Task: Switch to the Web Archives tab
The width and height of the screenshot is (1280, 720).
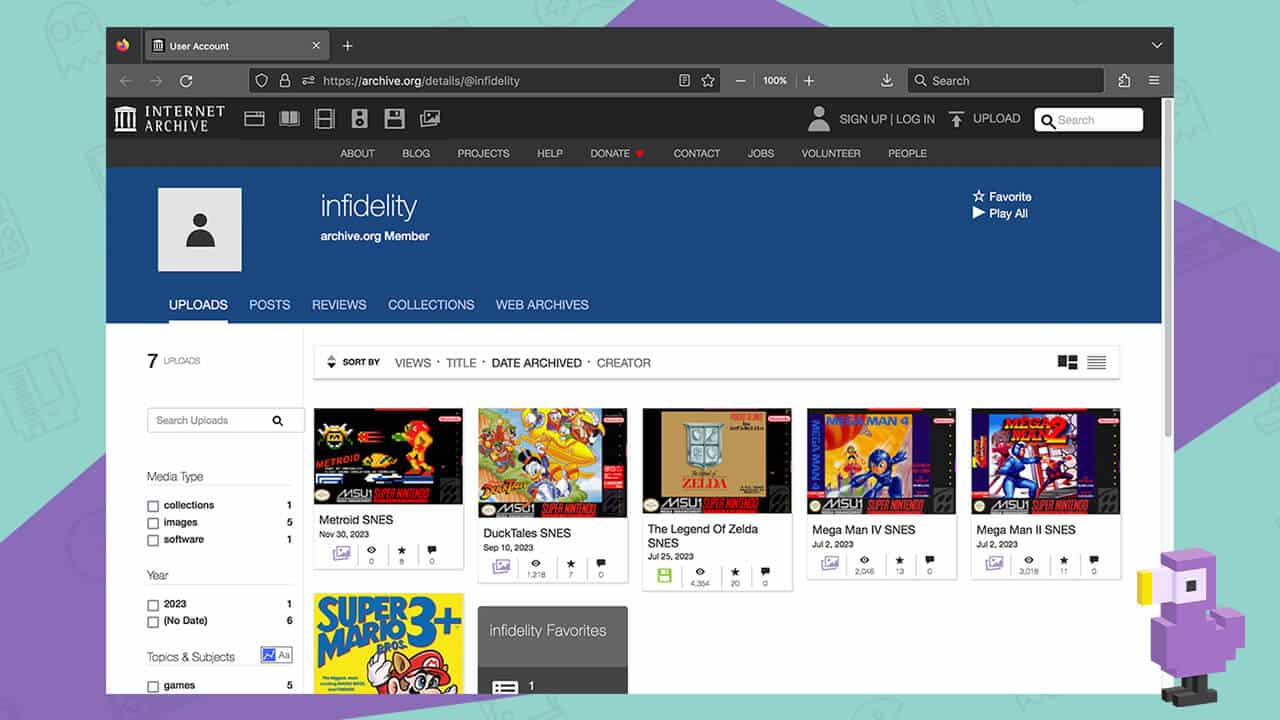Action: [542, 305]
